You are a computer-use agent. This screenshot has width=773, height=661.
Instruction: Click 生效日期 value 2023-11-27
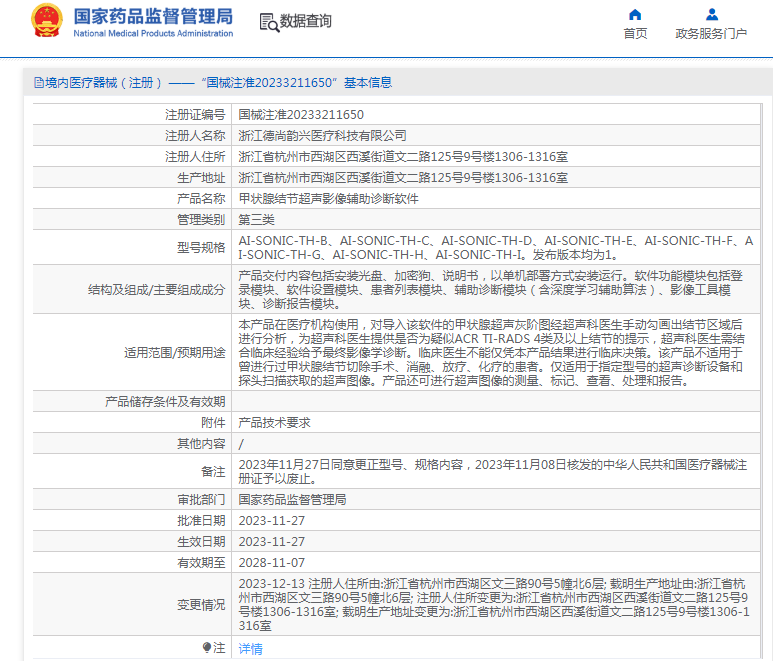point(272,542)
